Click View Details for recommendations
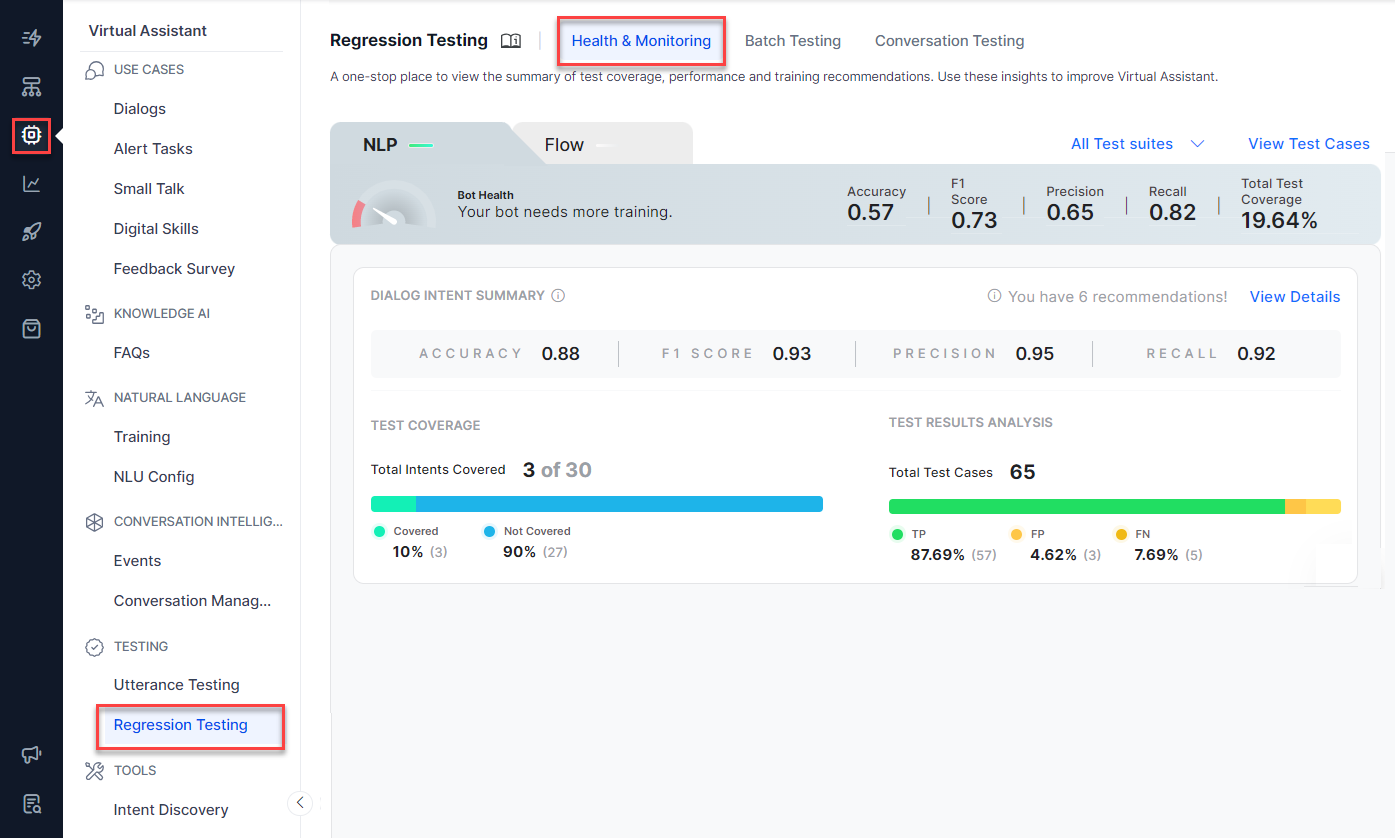 point(1294,297)
